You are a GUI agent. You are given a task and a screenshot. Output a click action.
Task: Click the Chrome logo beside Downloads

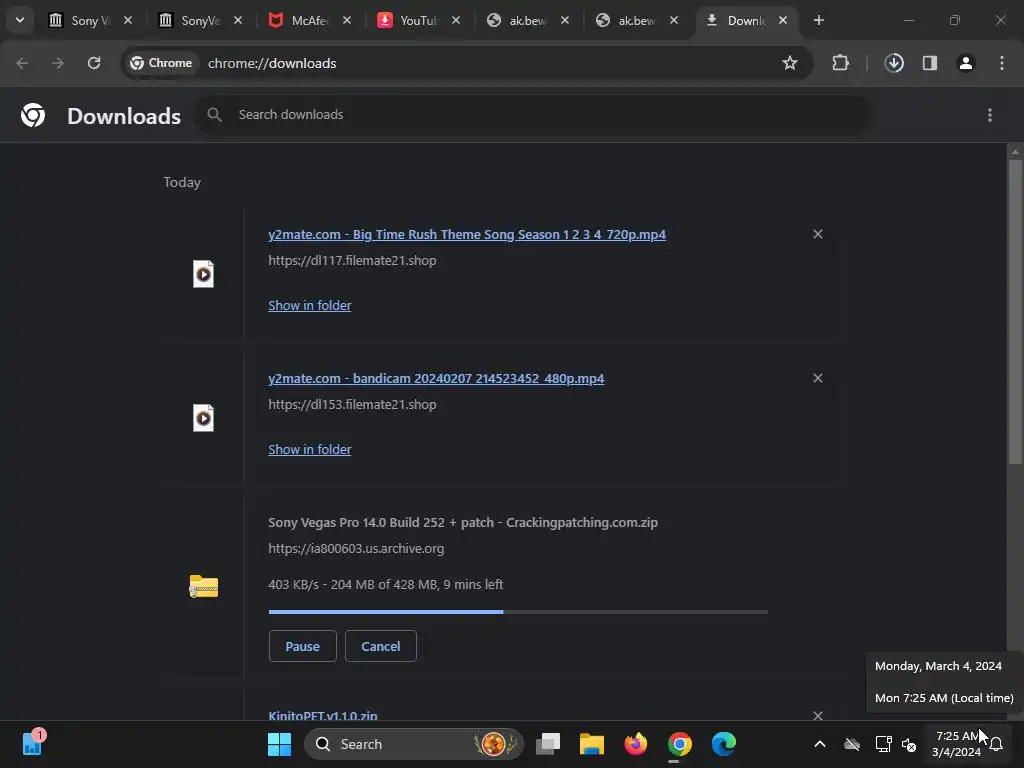33,116
